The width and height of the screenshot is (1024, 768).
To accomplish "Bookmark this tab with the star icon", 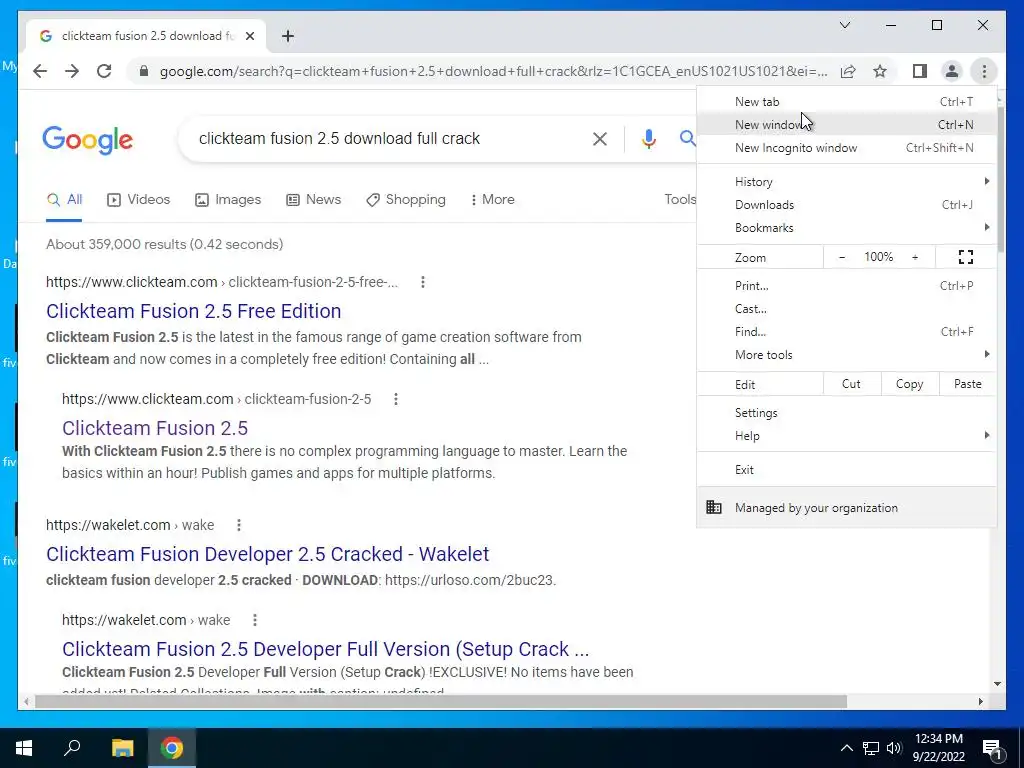I will click(x=880, y=71).
